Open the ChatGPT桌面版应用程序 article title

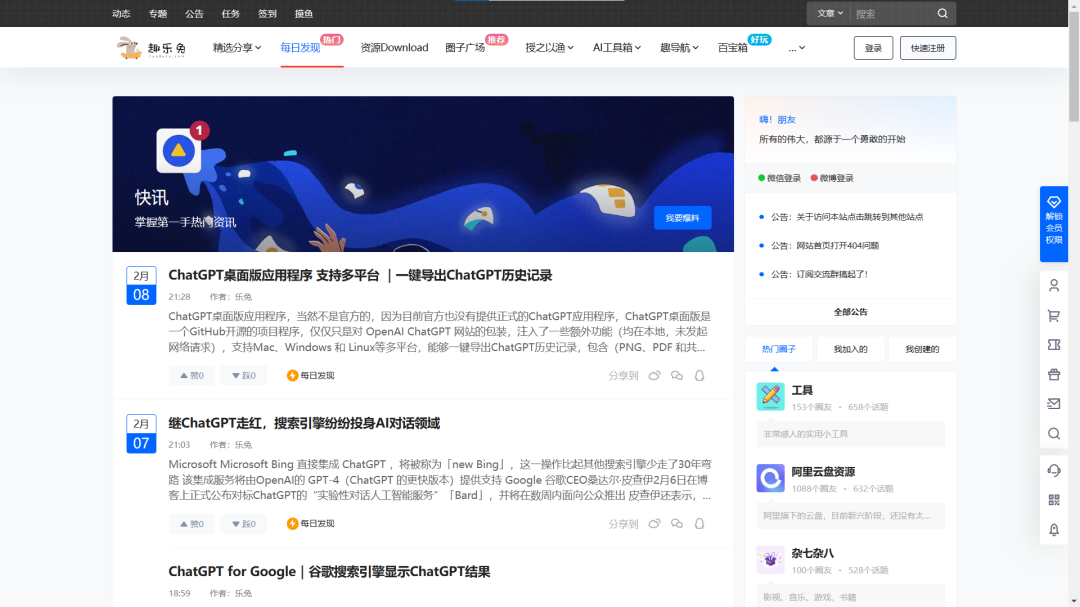[x=360, y=275]
